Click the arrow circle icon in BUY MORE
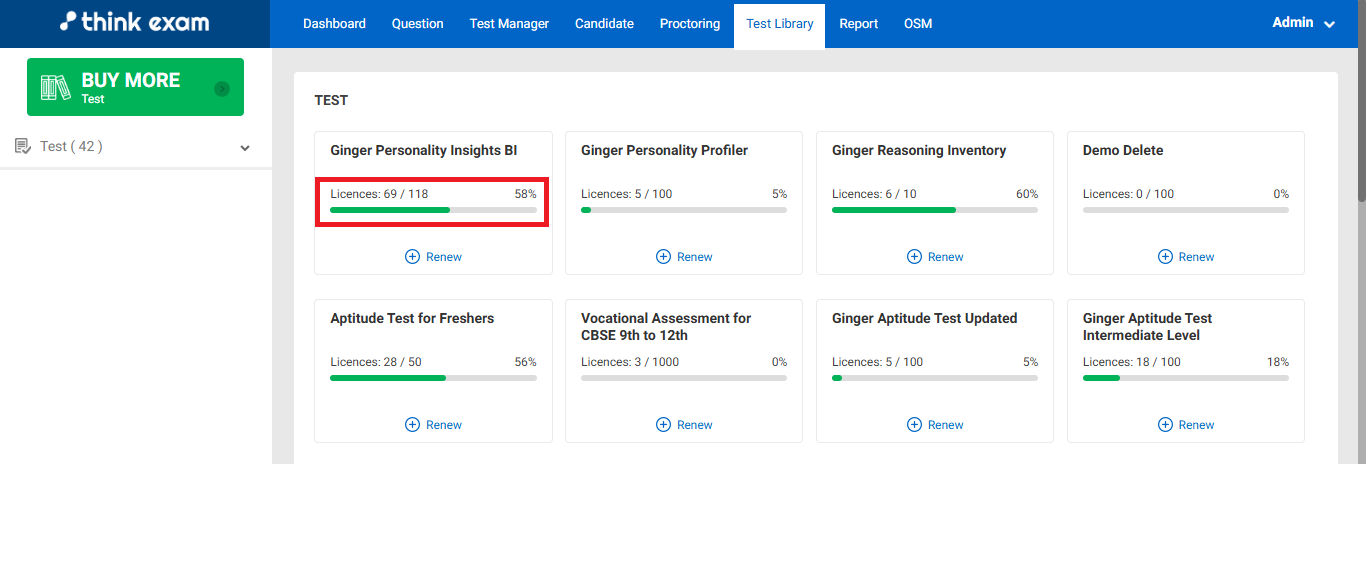Image resolution: width=1366 pixels, height=572 pixels. (222, 89)
